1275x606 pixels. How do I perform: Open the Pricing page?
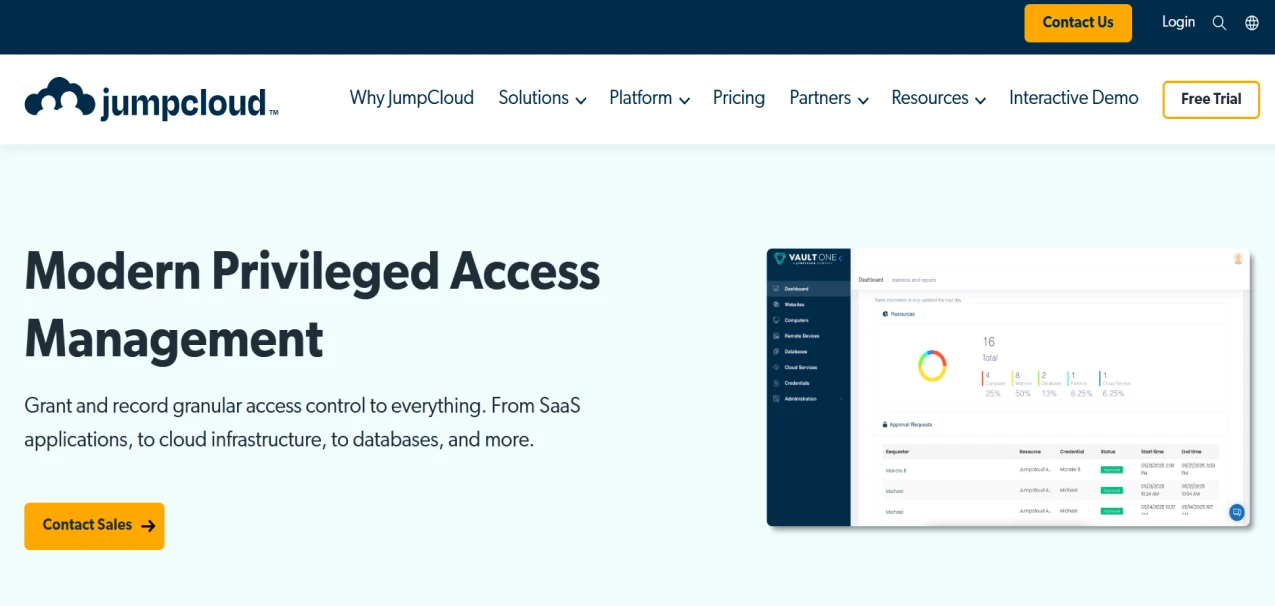(x=739, y=98)
